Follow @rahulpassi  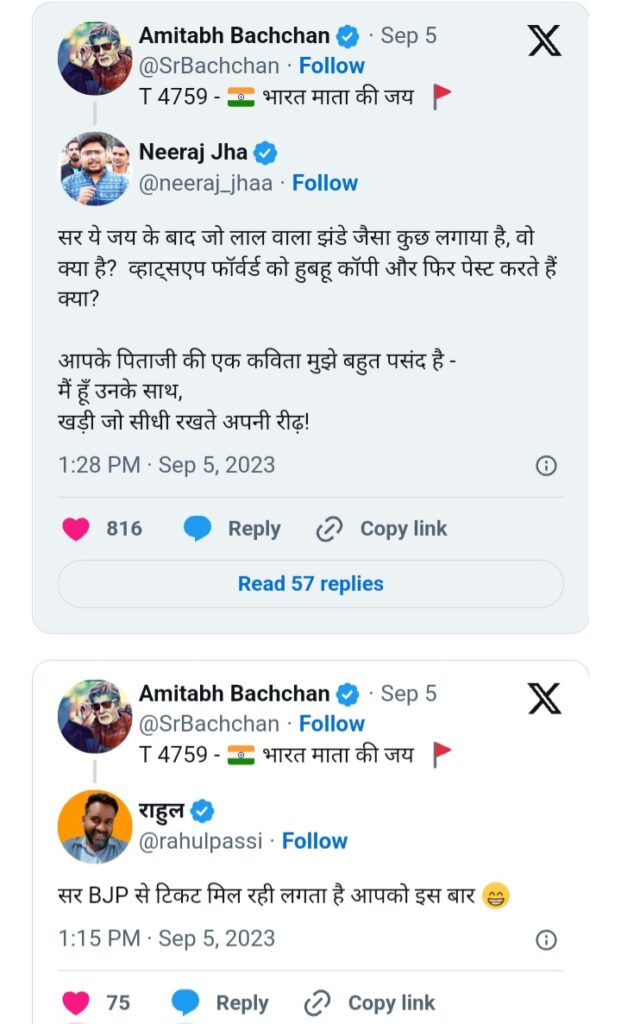314,841
